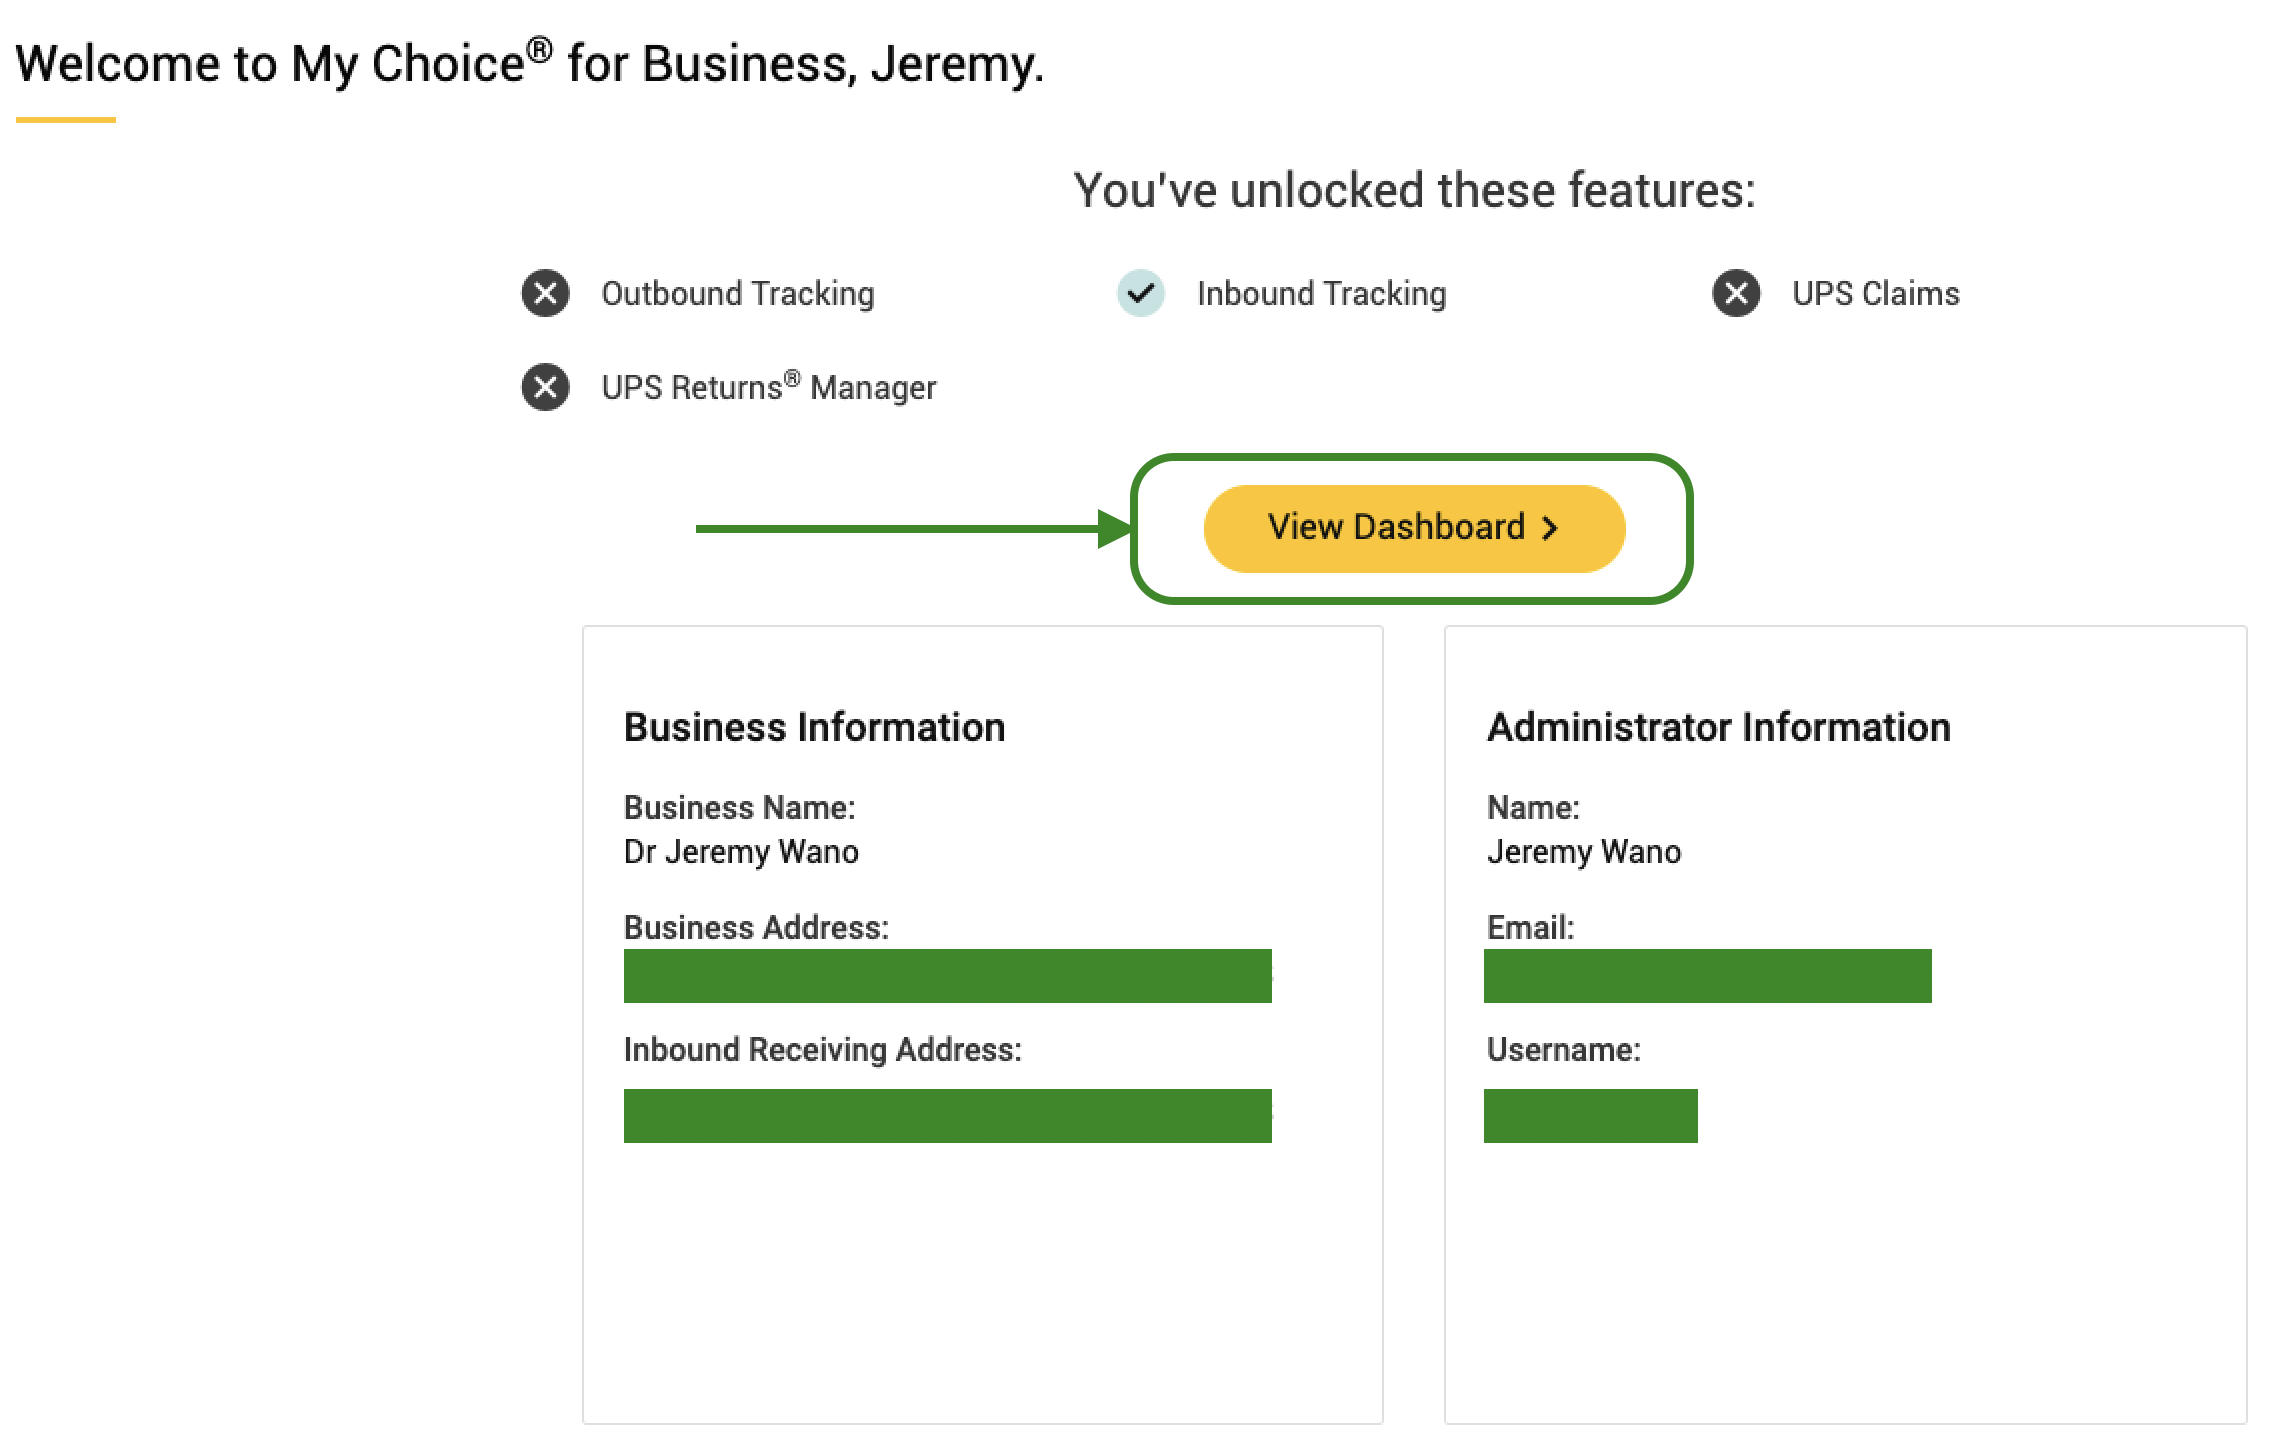Image resolution: width=2284 pixels, height=1452 pixels.
Task: Click the redacted Inbound Receiving Address field
Action: (948, 1116)
